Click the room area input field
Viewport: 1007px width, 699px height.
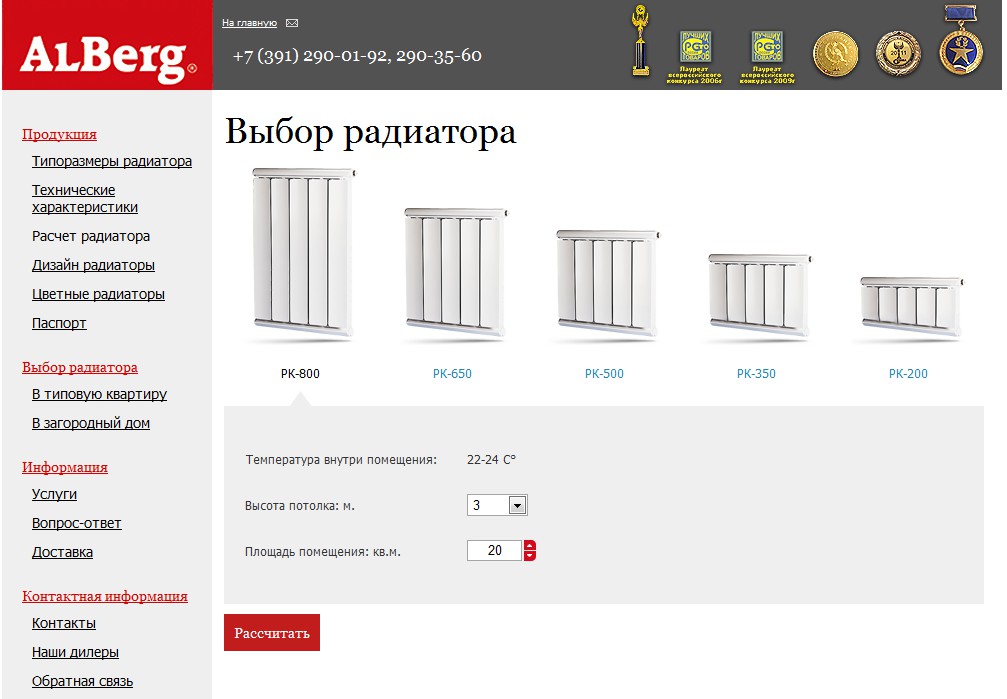point(494,551)
